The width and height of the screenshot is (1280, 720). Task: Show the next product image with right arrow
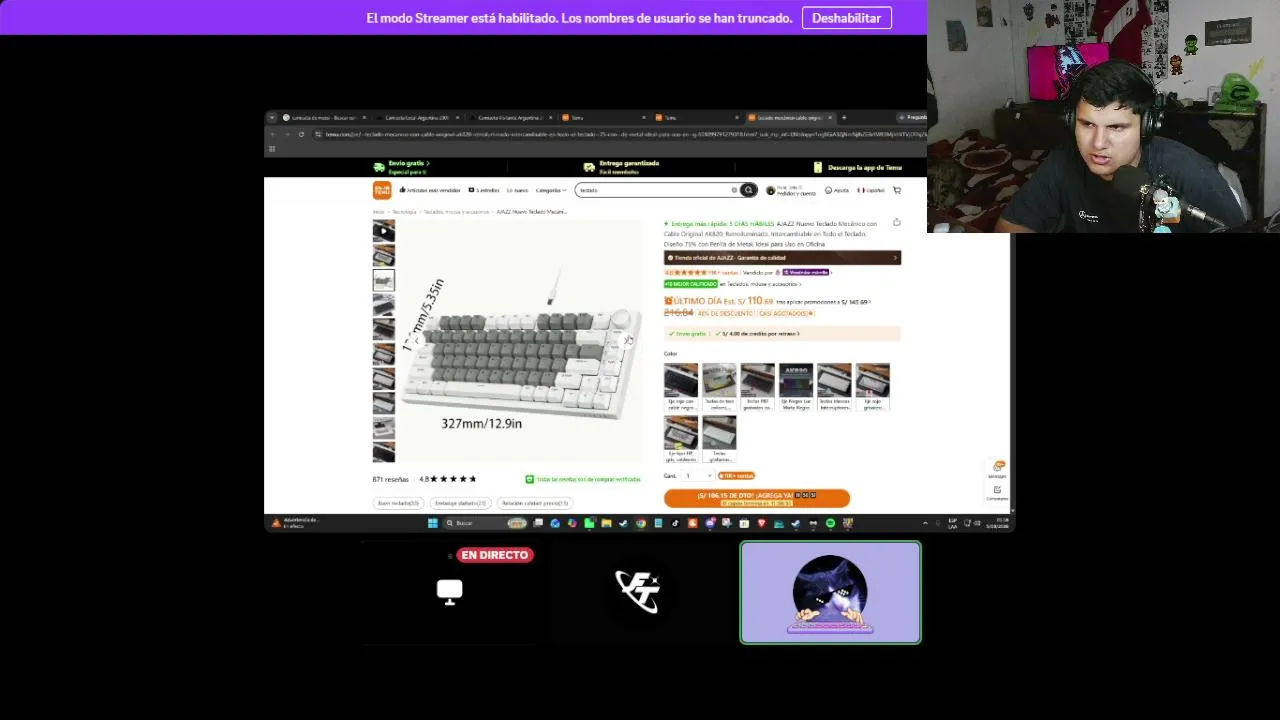coord(629,341)
